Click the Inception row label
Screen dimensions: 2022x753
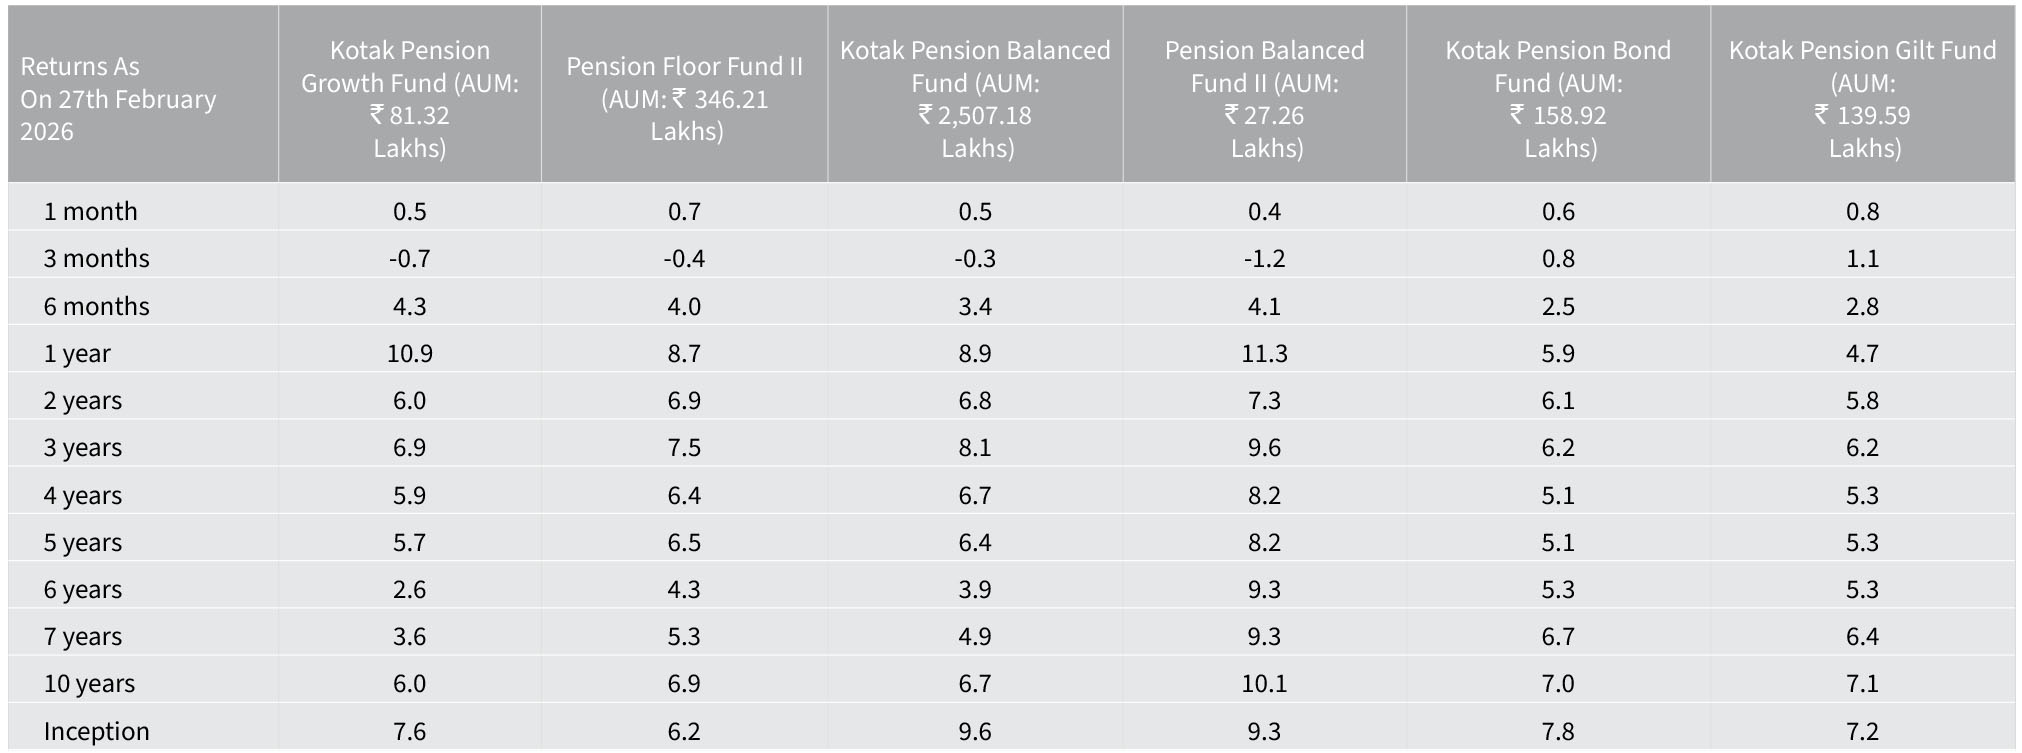(x=96, y=731)
